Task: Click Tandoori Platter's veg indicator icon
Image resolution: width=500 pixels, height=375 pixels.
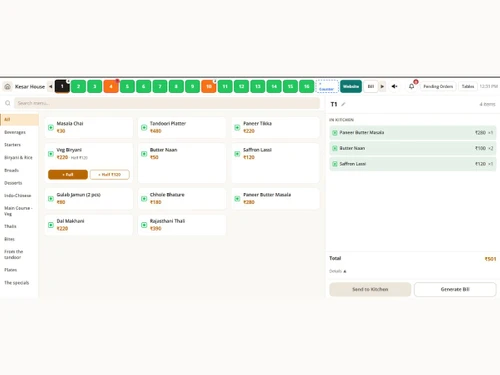Action: (x=144, y=127)
